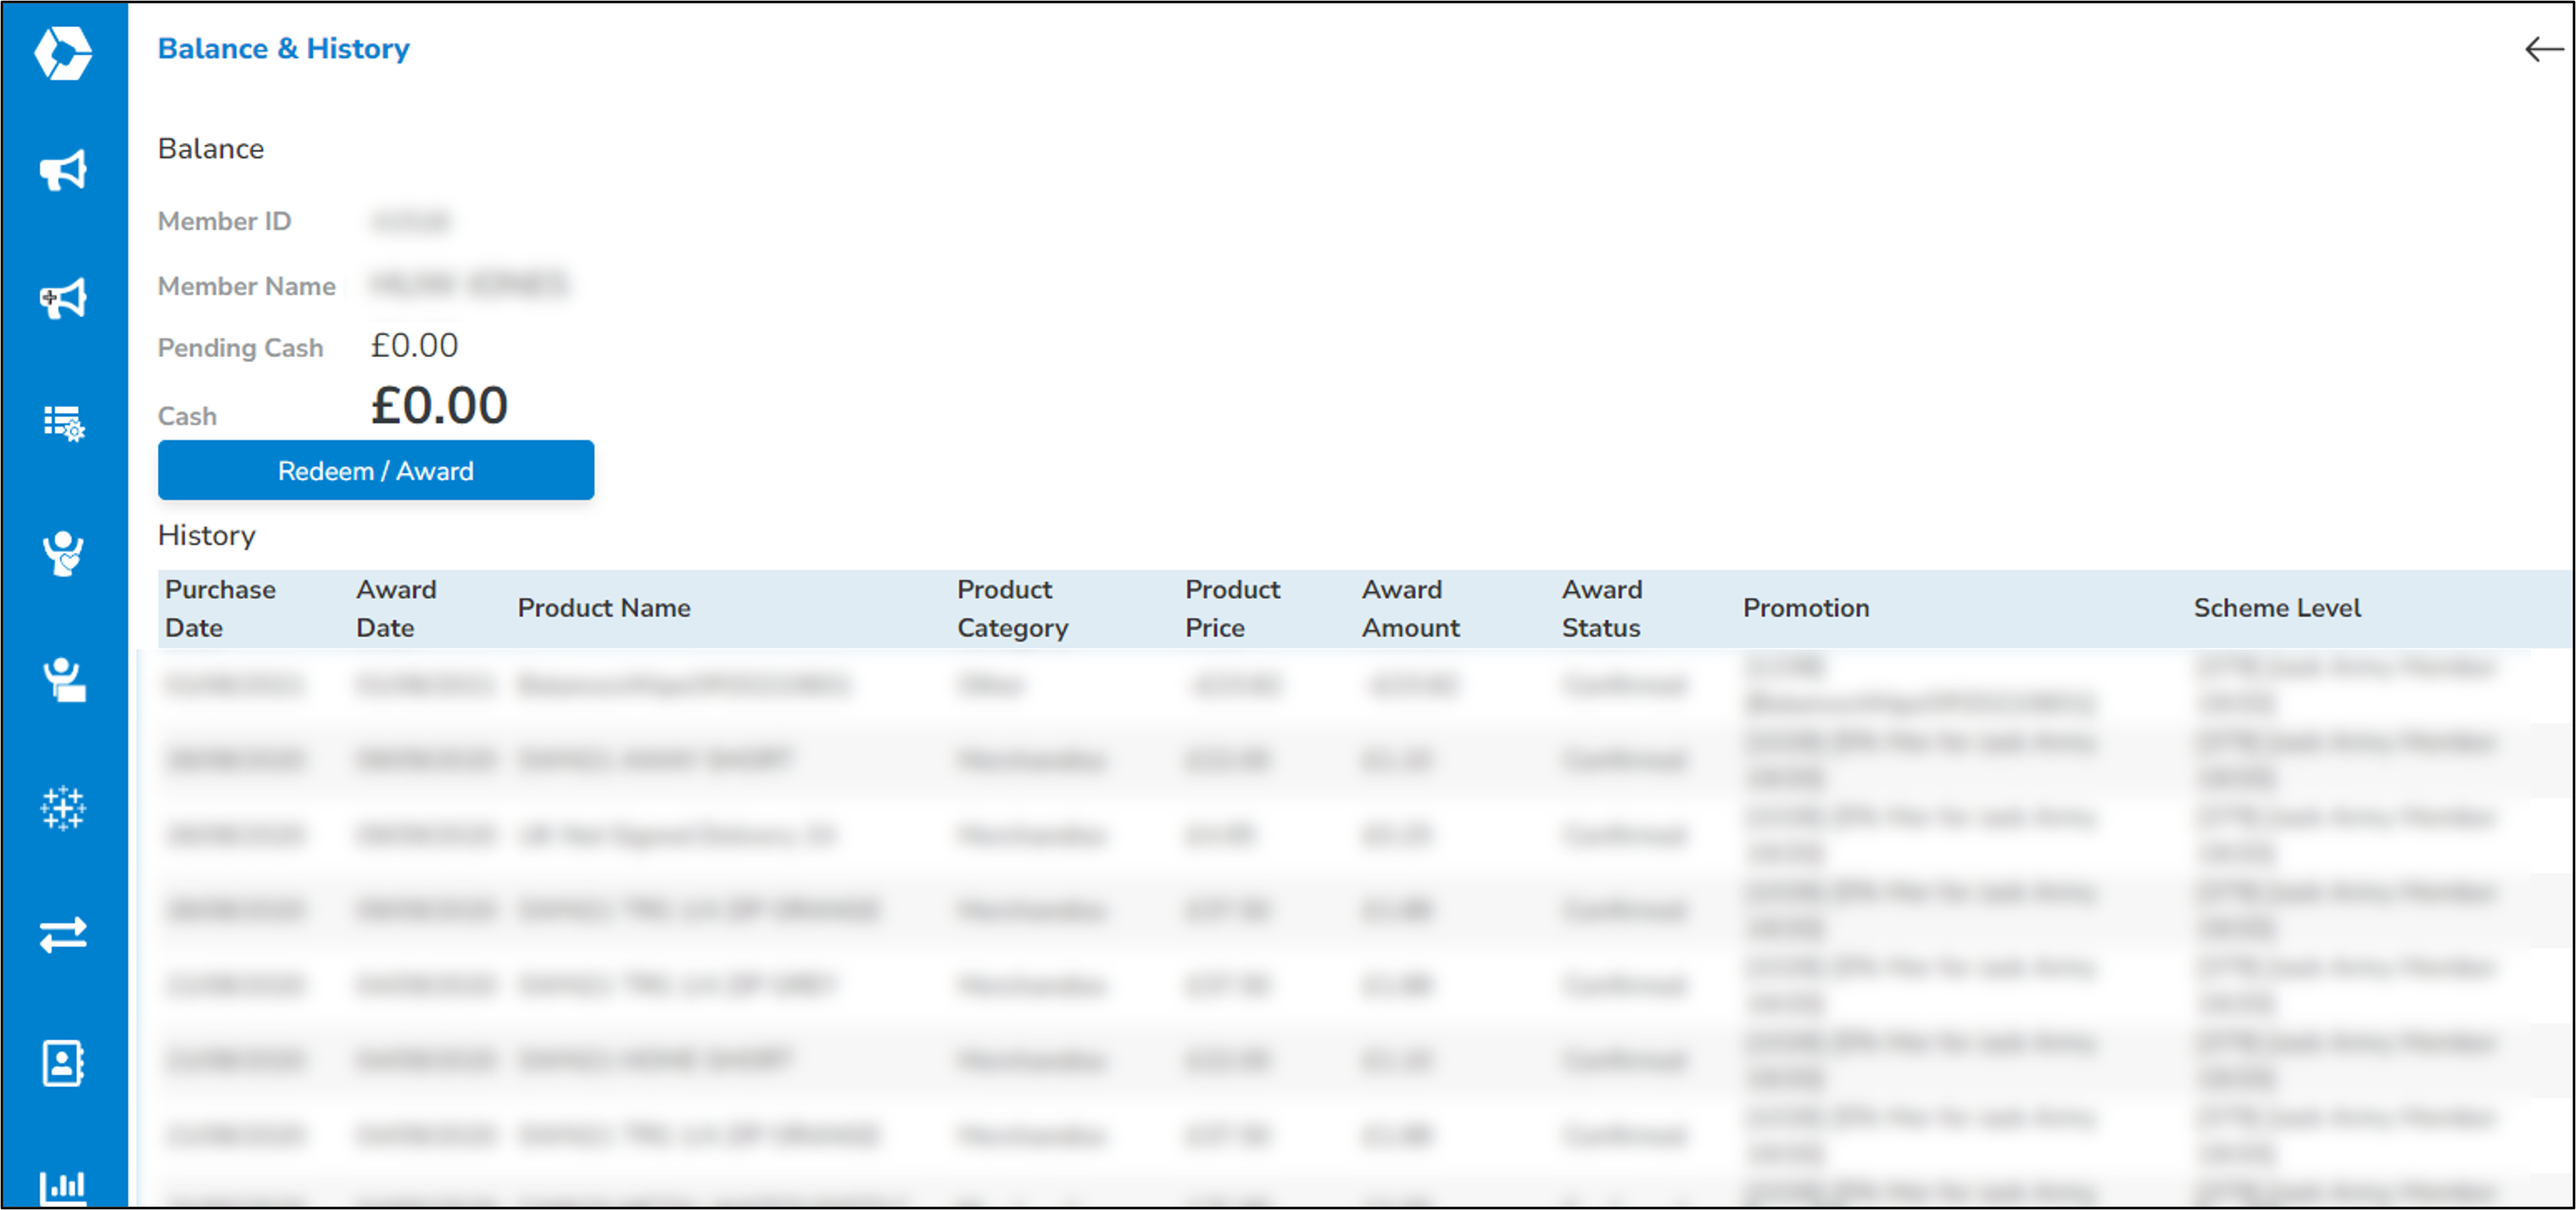The width and height of the screenshot is (2576, 1210).
Task: Click the app logo at sidebar top
Action: [x=63, y=55]
